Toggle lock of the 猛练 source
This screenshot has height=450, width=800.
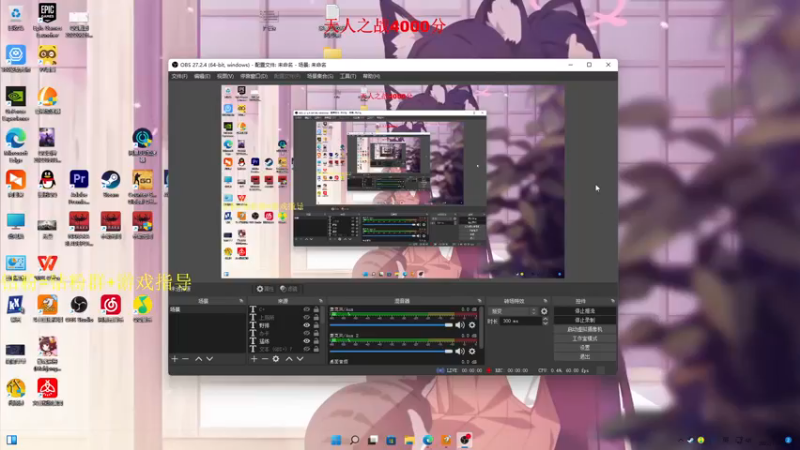click(316, 341)
